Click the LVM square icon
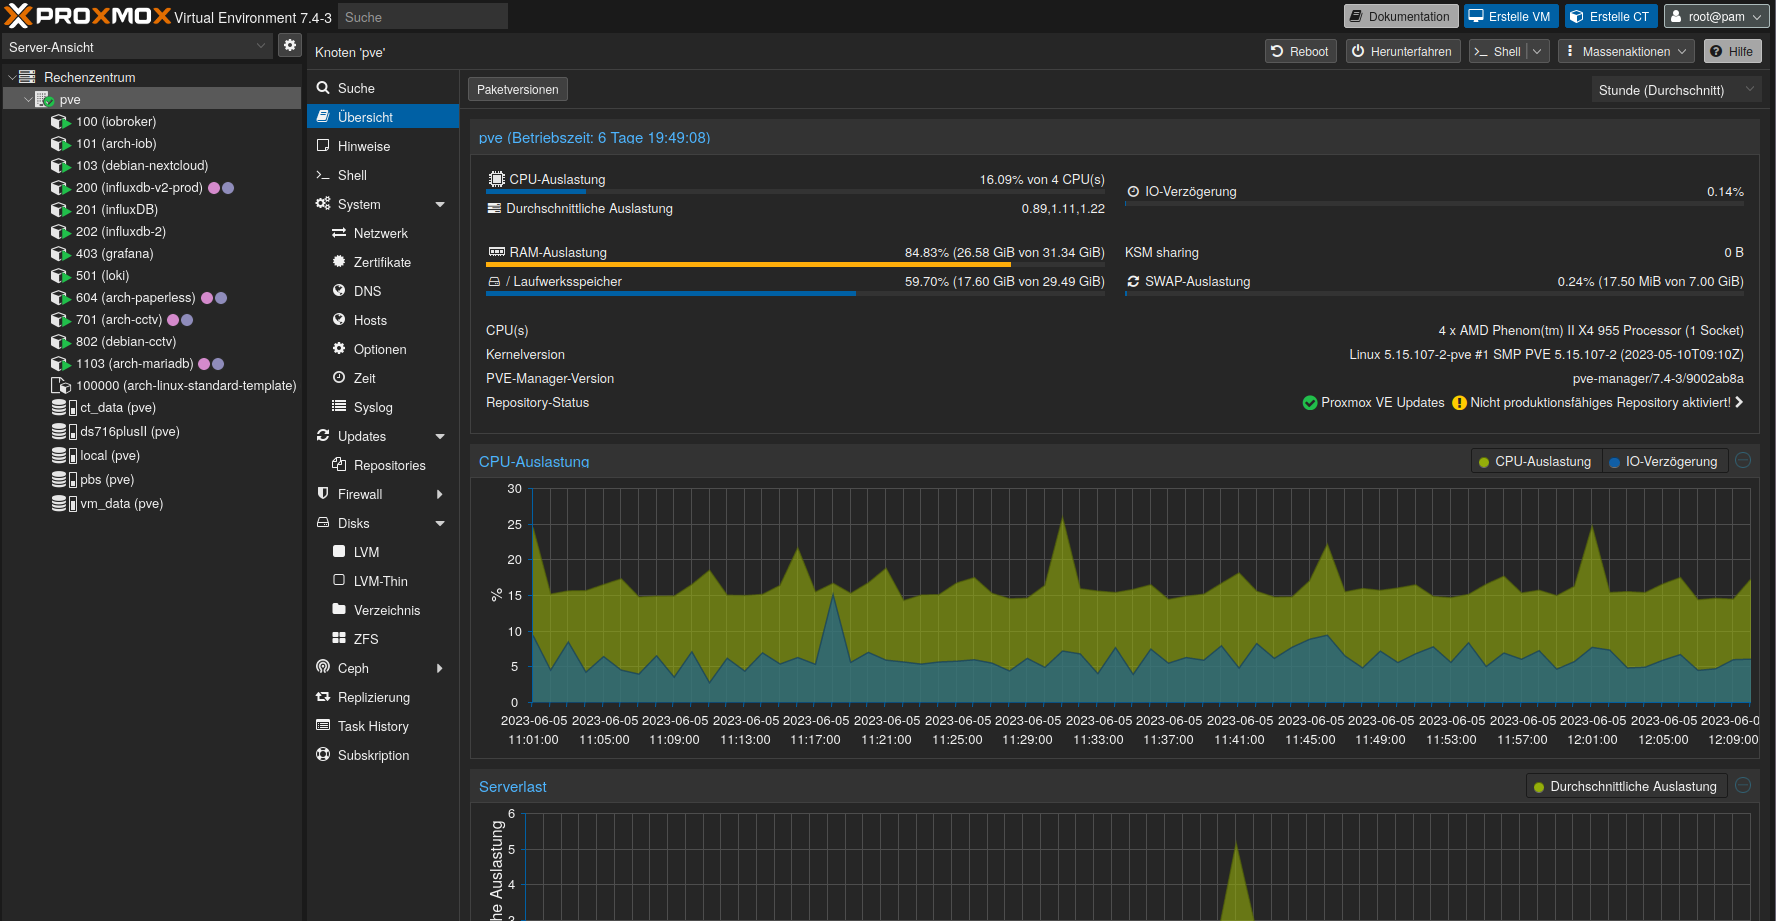The width and height of the screenshot is (1776, 921). (339, 552)
